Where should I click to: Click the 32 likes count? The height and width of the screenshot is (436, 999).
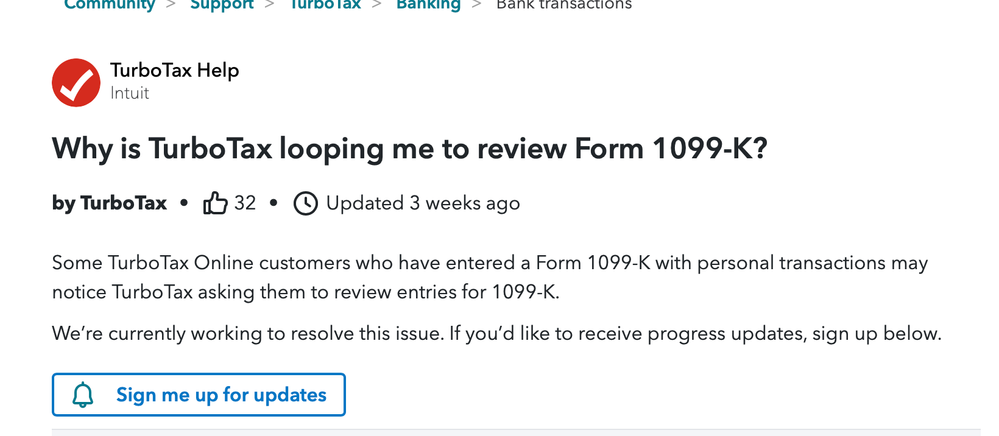(x=245, y=203)
